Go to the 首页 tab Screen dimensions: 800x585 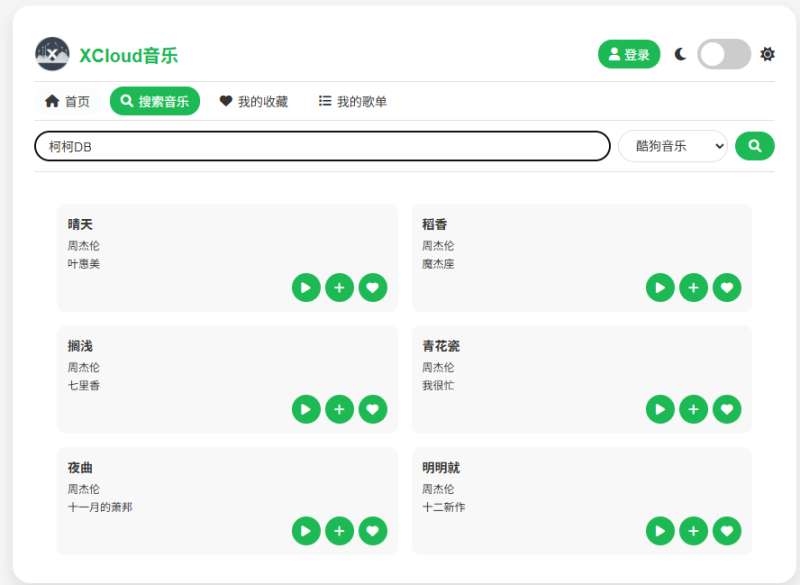point(67,101)
